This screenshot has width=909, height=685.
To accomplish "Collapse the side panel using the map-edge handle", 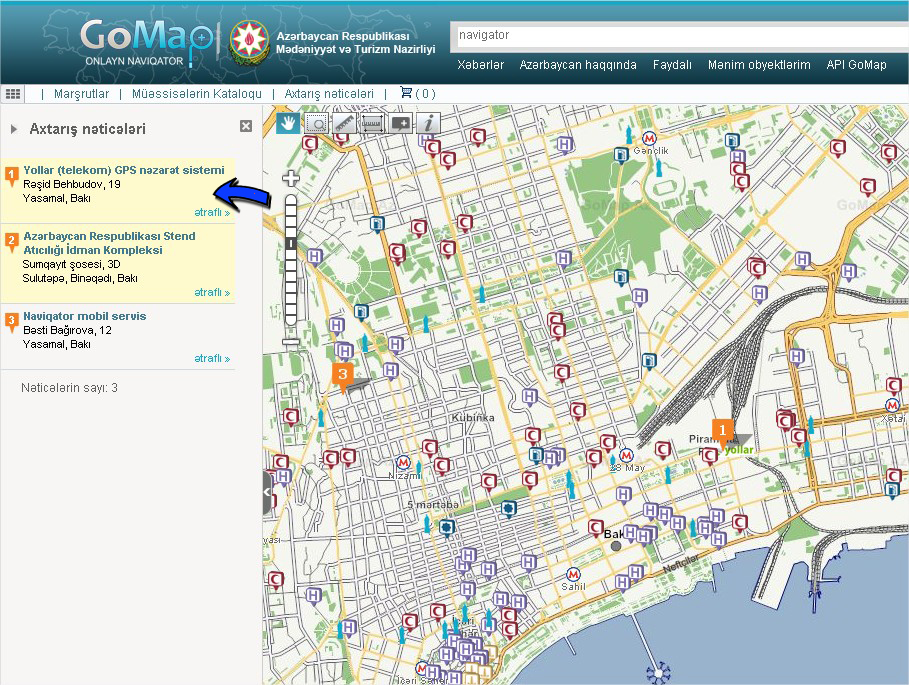I will [x=267, y=494].
